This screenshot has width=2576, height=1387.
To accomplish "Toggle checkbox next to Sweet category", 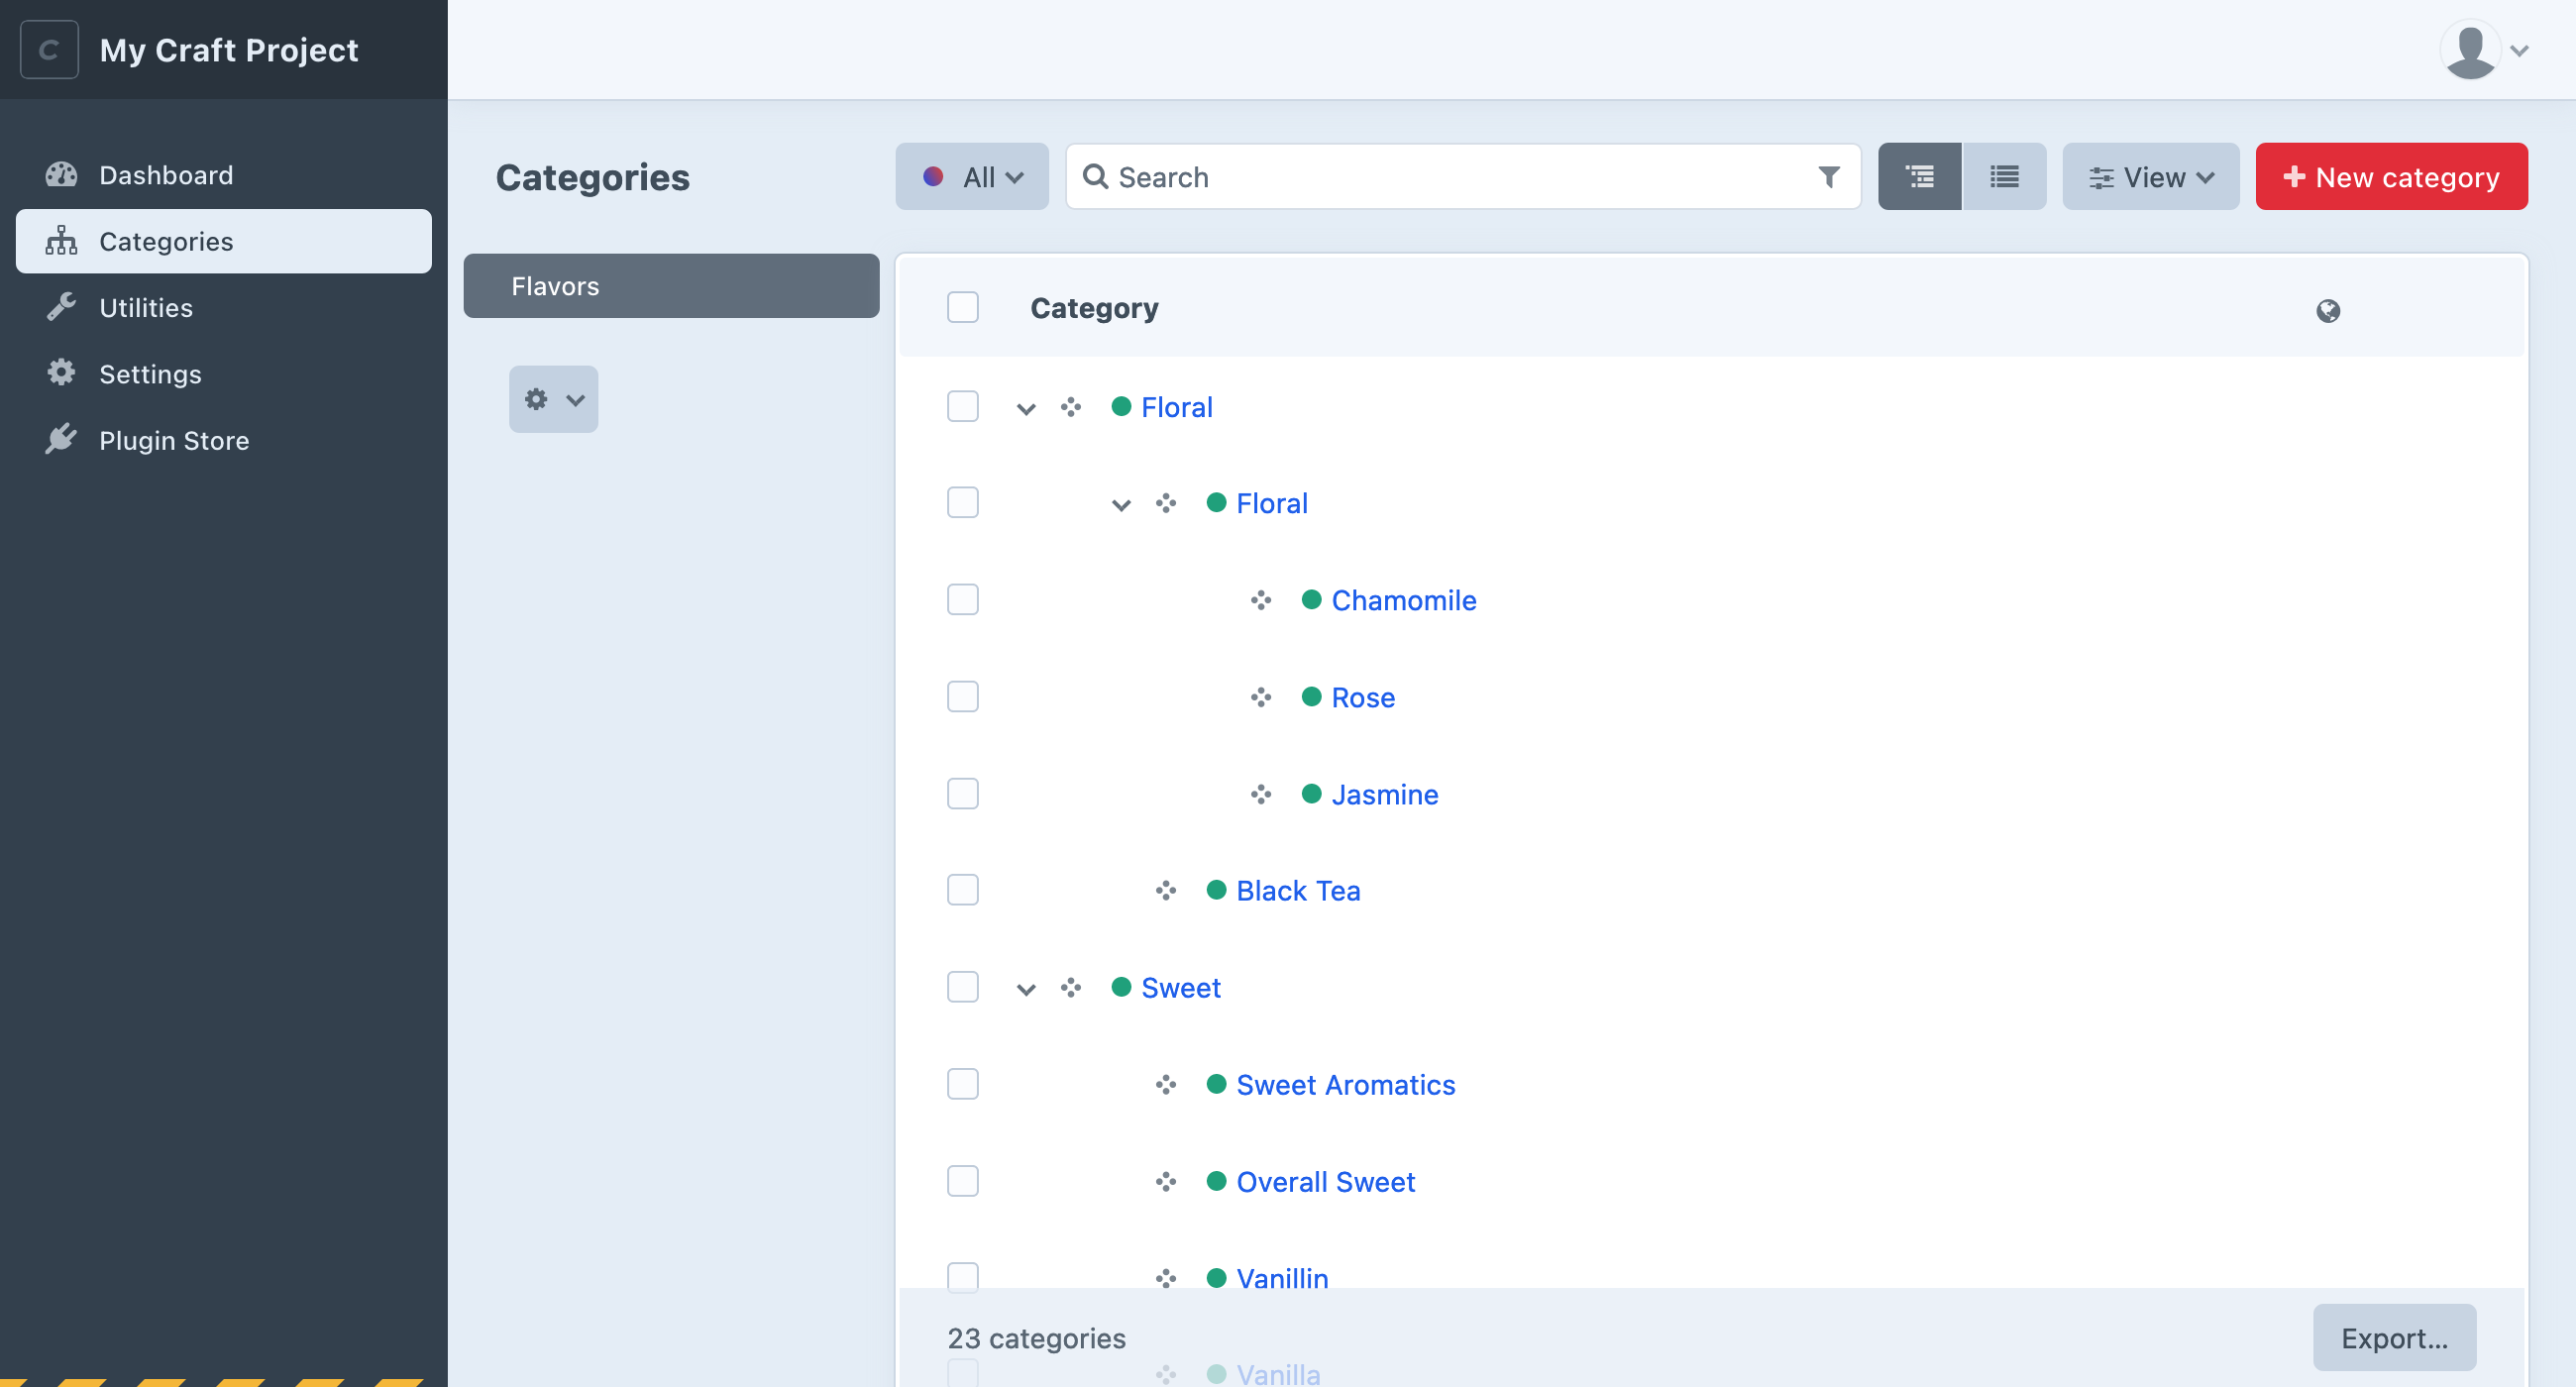I will pyautogui.click(x=962, y=986).
